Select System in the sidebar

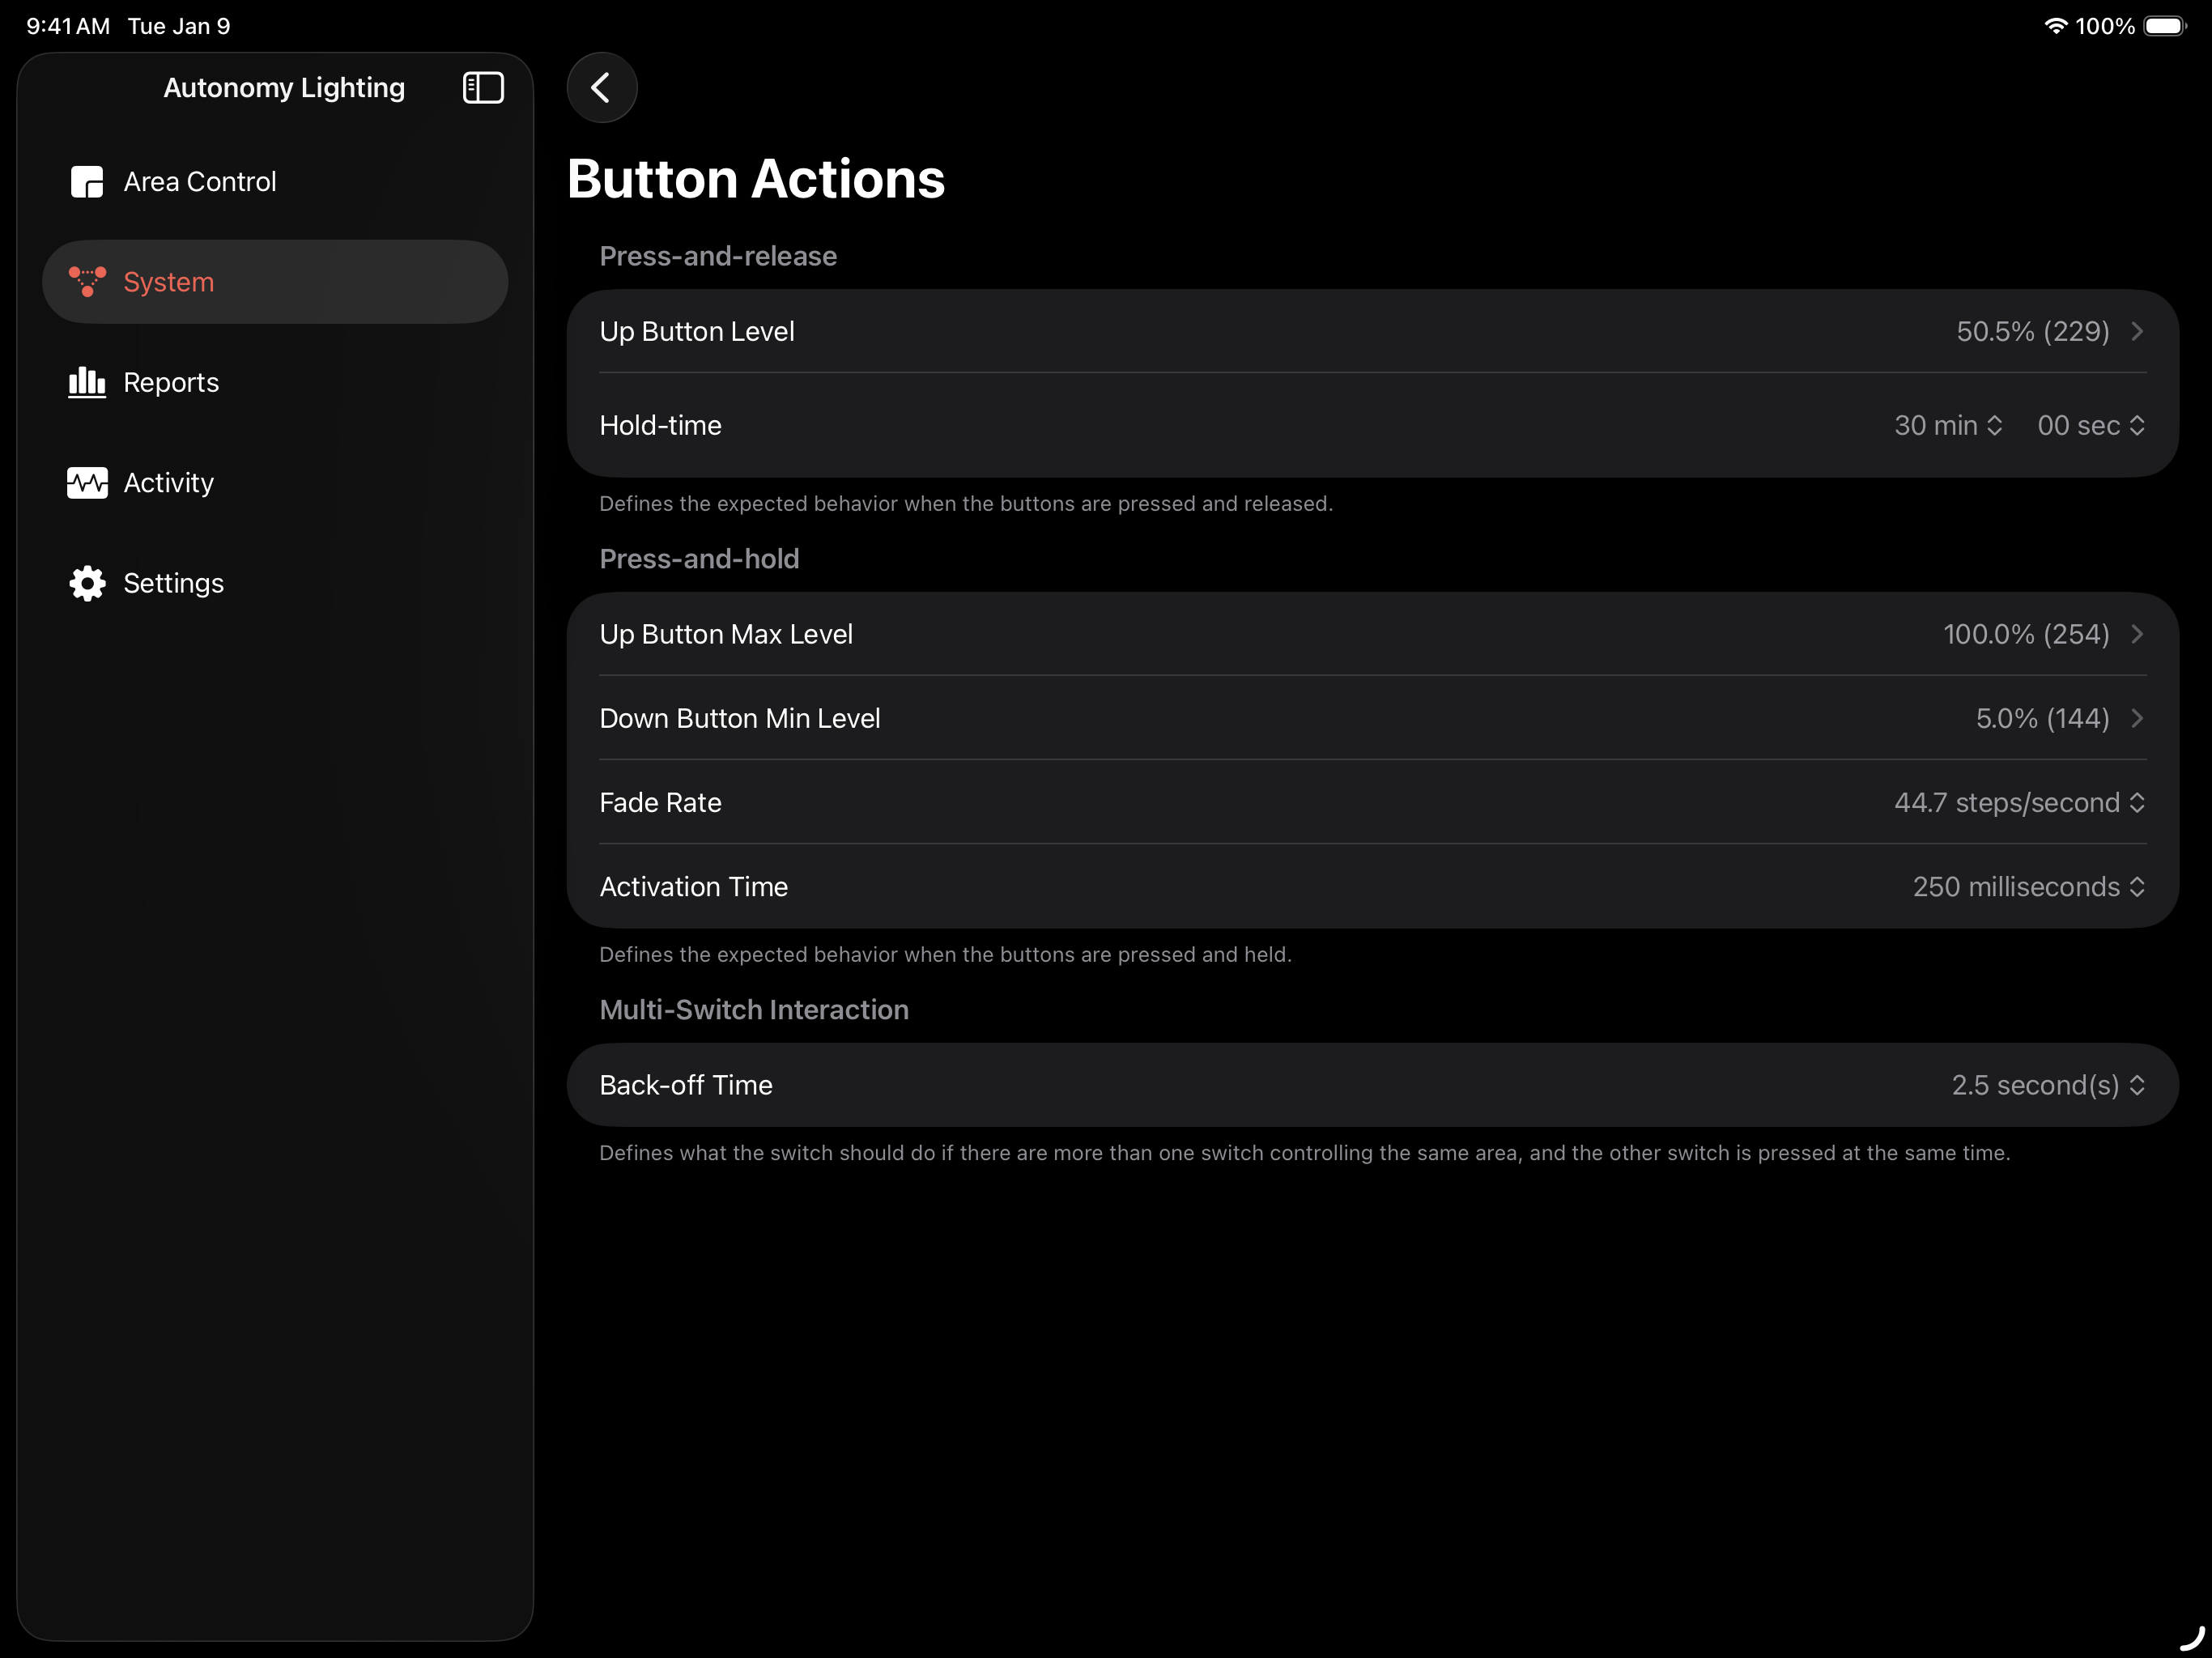(275, 282)
